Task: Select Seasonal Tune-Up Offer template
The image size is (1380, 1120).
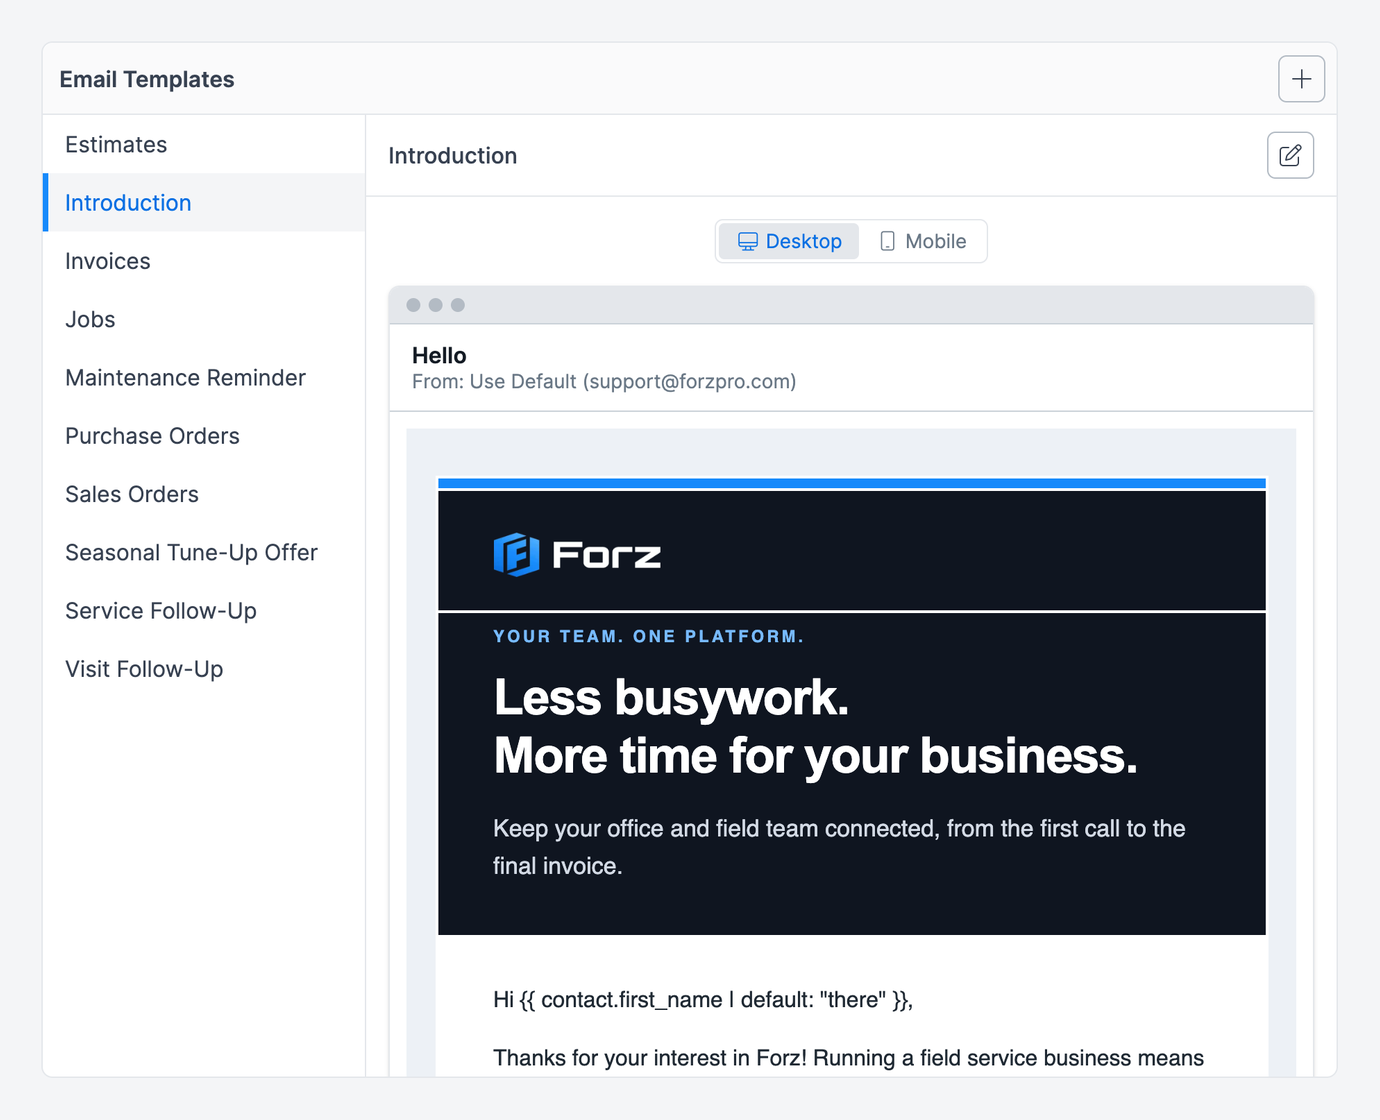Action: [204, 552]
